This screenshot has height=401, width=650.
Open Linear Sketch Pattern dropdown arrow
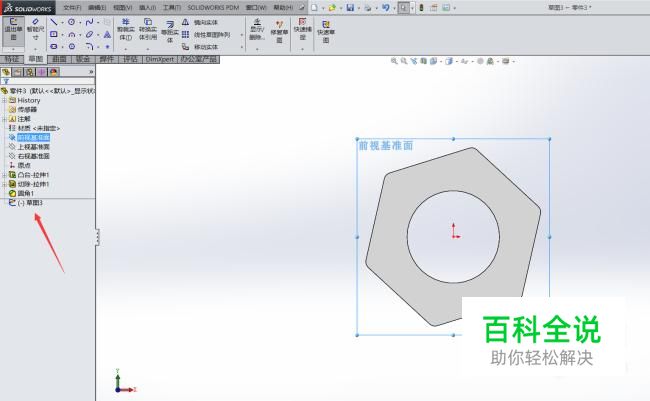(x=242, y=35)
